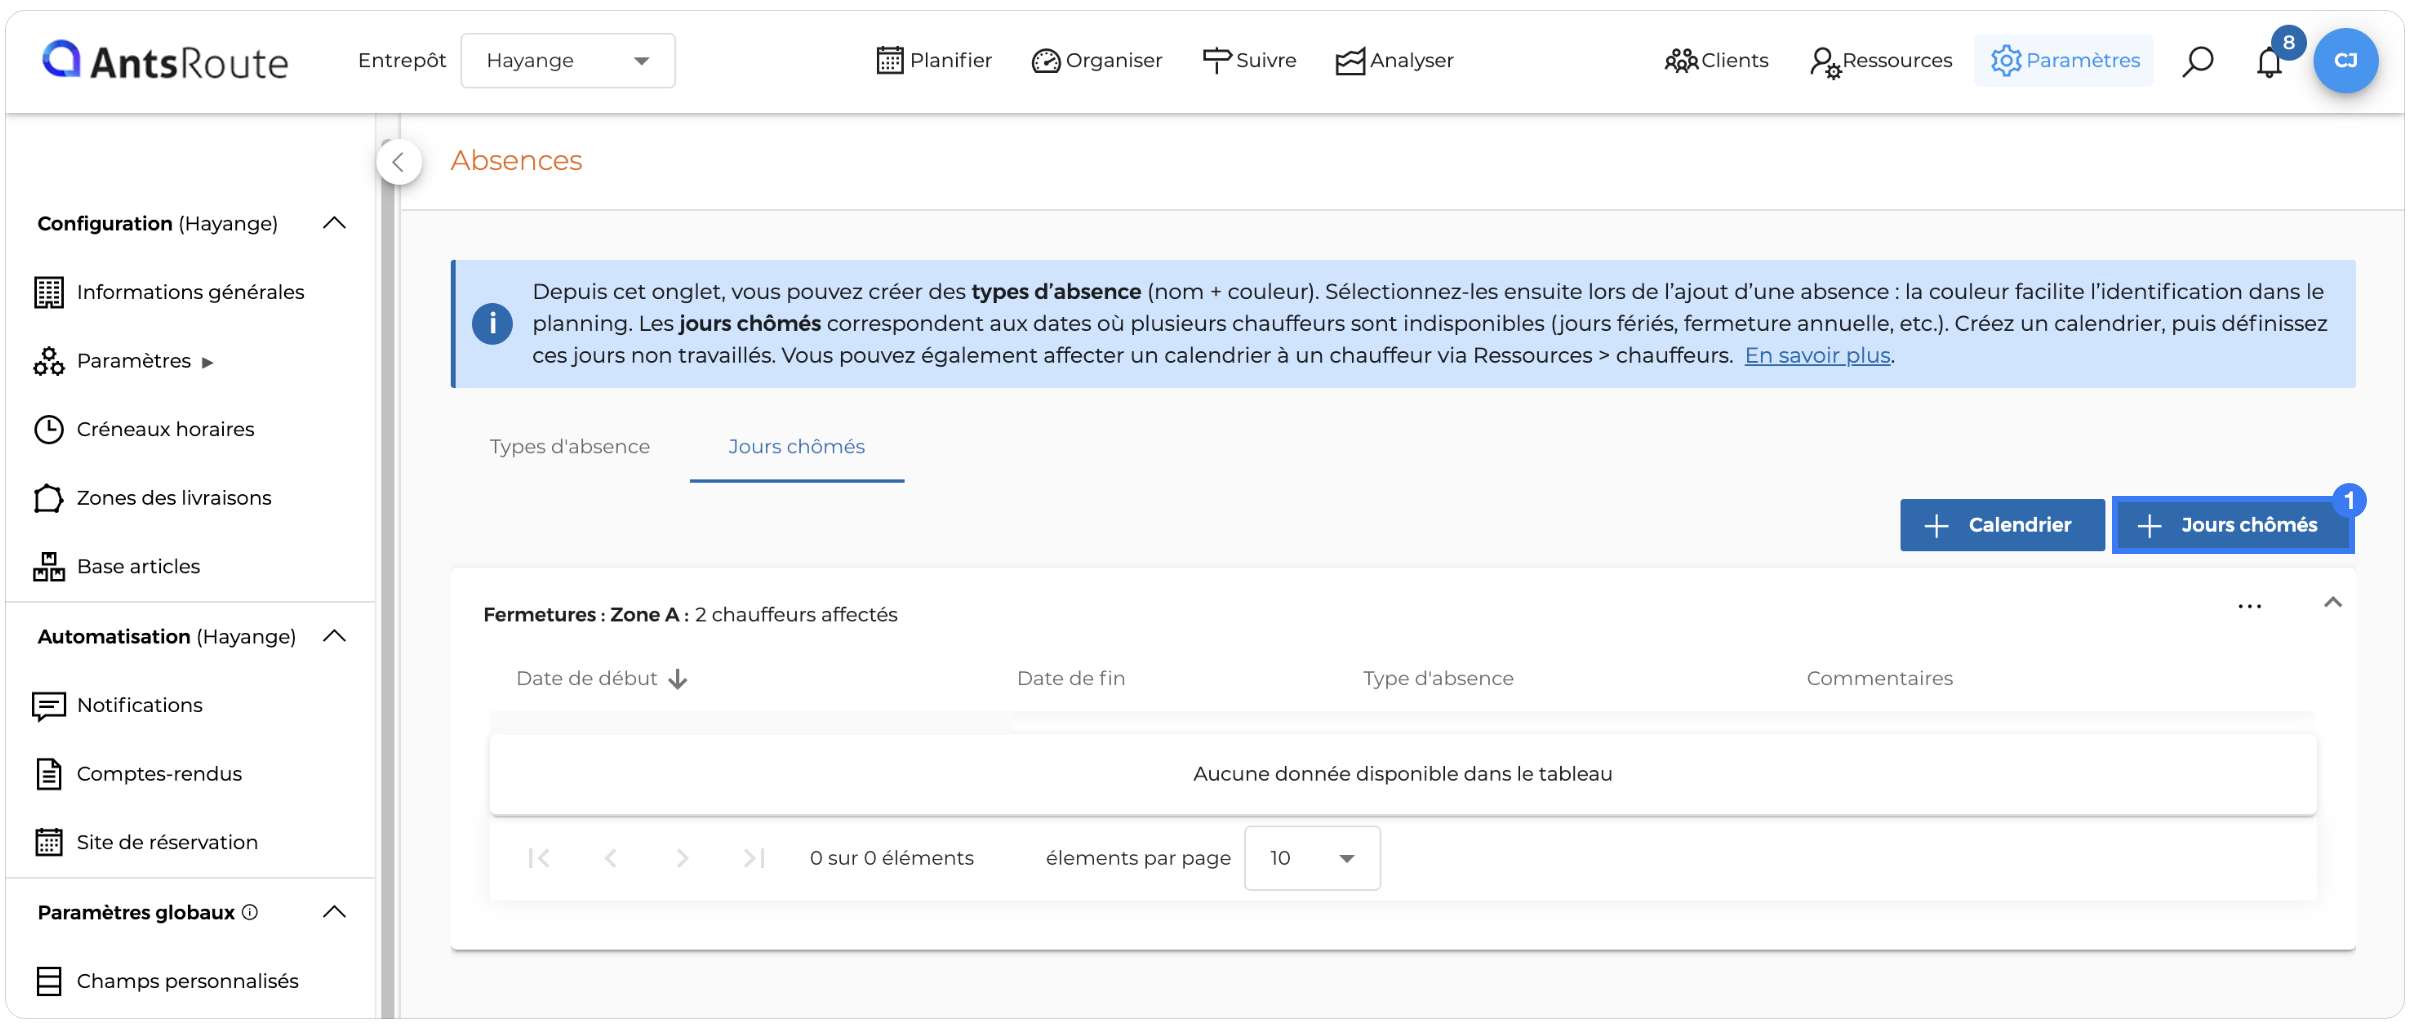
Task: Open Base articles
Action: (x=138, y=566)
